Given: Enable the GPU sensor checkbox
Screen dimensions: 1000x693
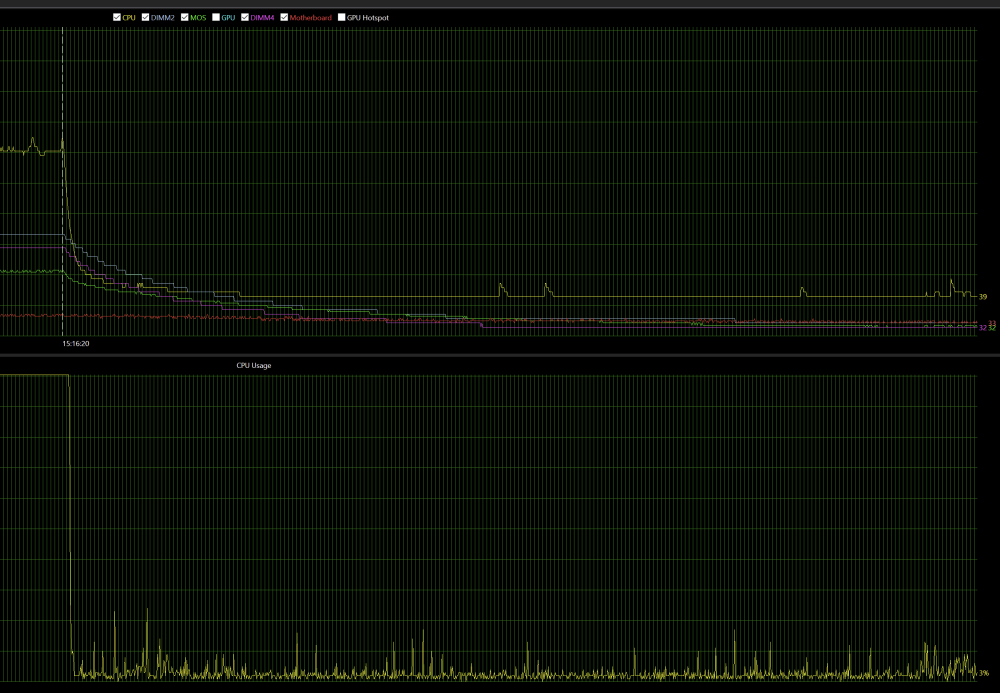Looking at the screenshot, I should [216, 17].
